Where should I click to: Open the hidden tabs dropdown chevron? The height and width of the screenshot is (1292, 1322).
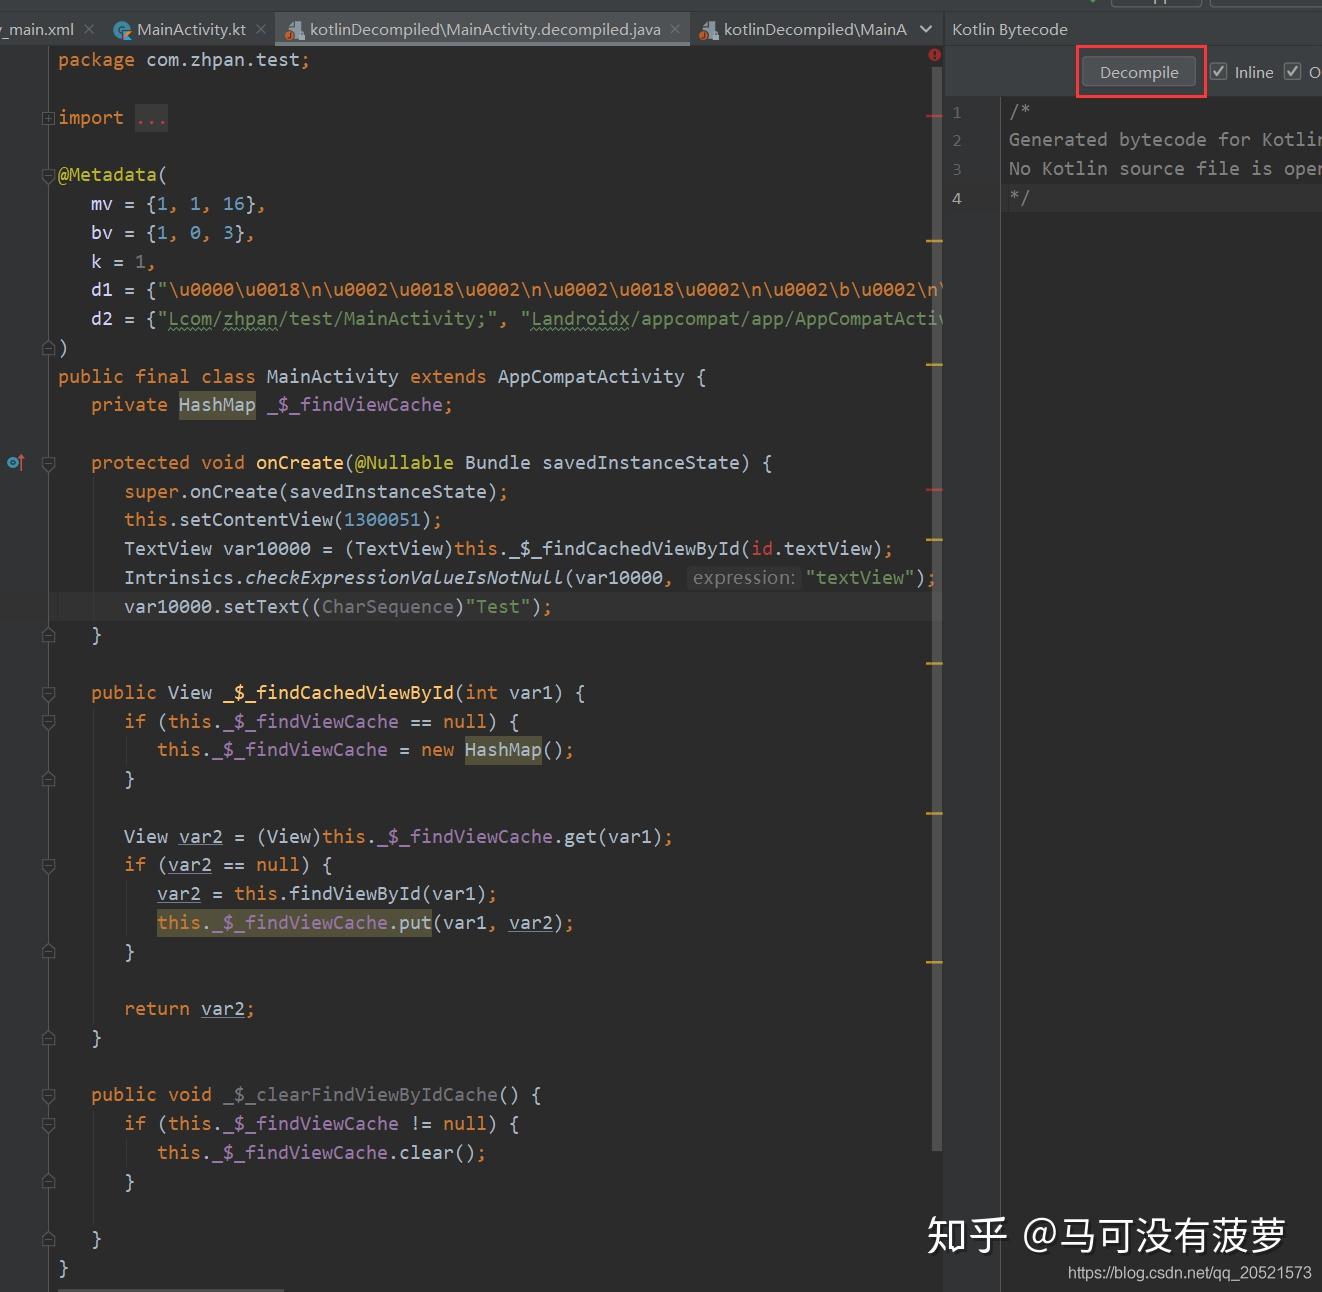pyautogui.click(x=926, y=29)
